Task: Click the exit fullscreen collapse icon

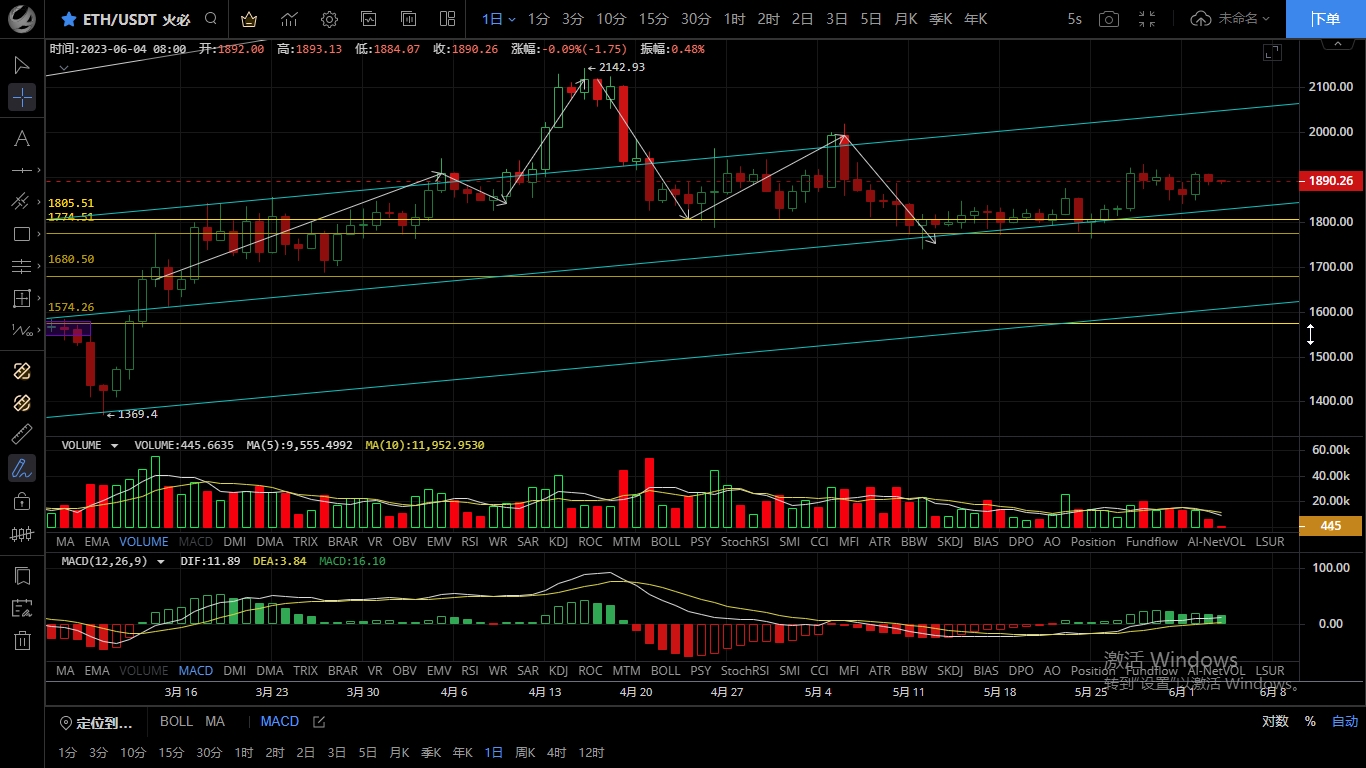Action: point(1147,19)
